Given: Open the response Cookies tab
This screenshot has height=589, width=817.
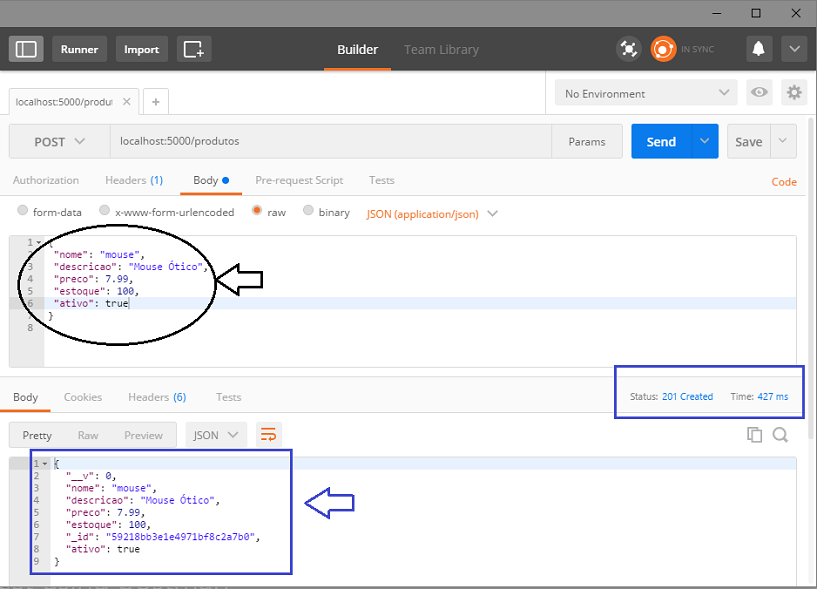Looking at the screenshot, I should pos(83,397).
